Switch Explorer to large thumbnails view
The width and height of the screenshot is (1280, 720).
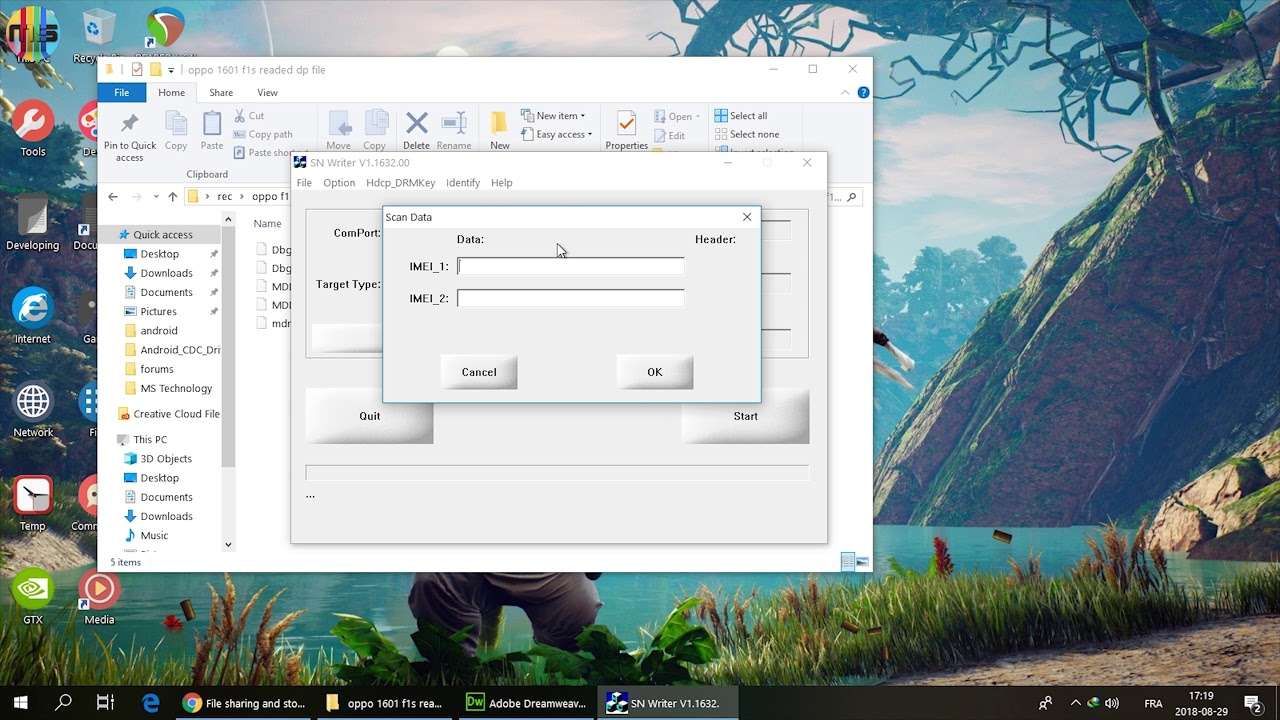[862, 562]
